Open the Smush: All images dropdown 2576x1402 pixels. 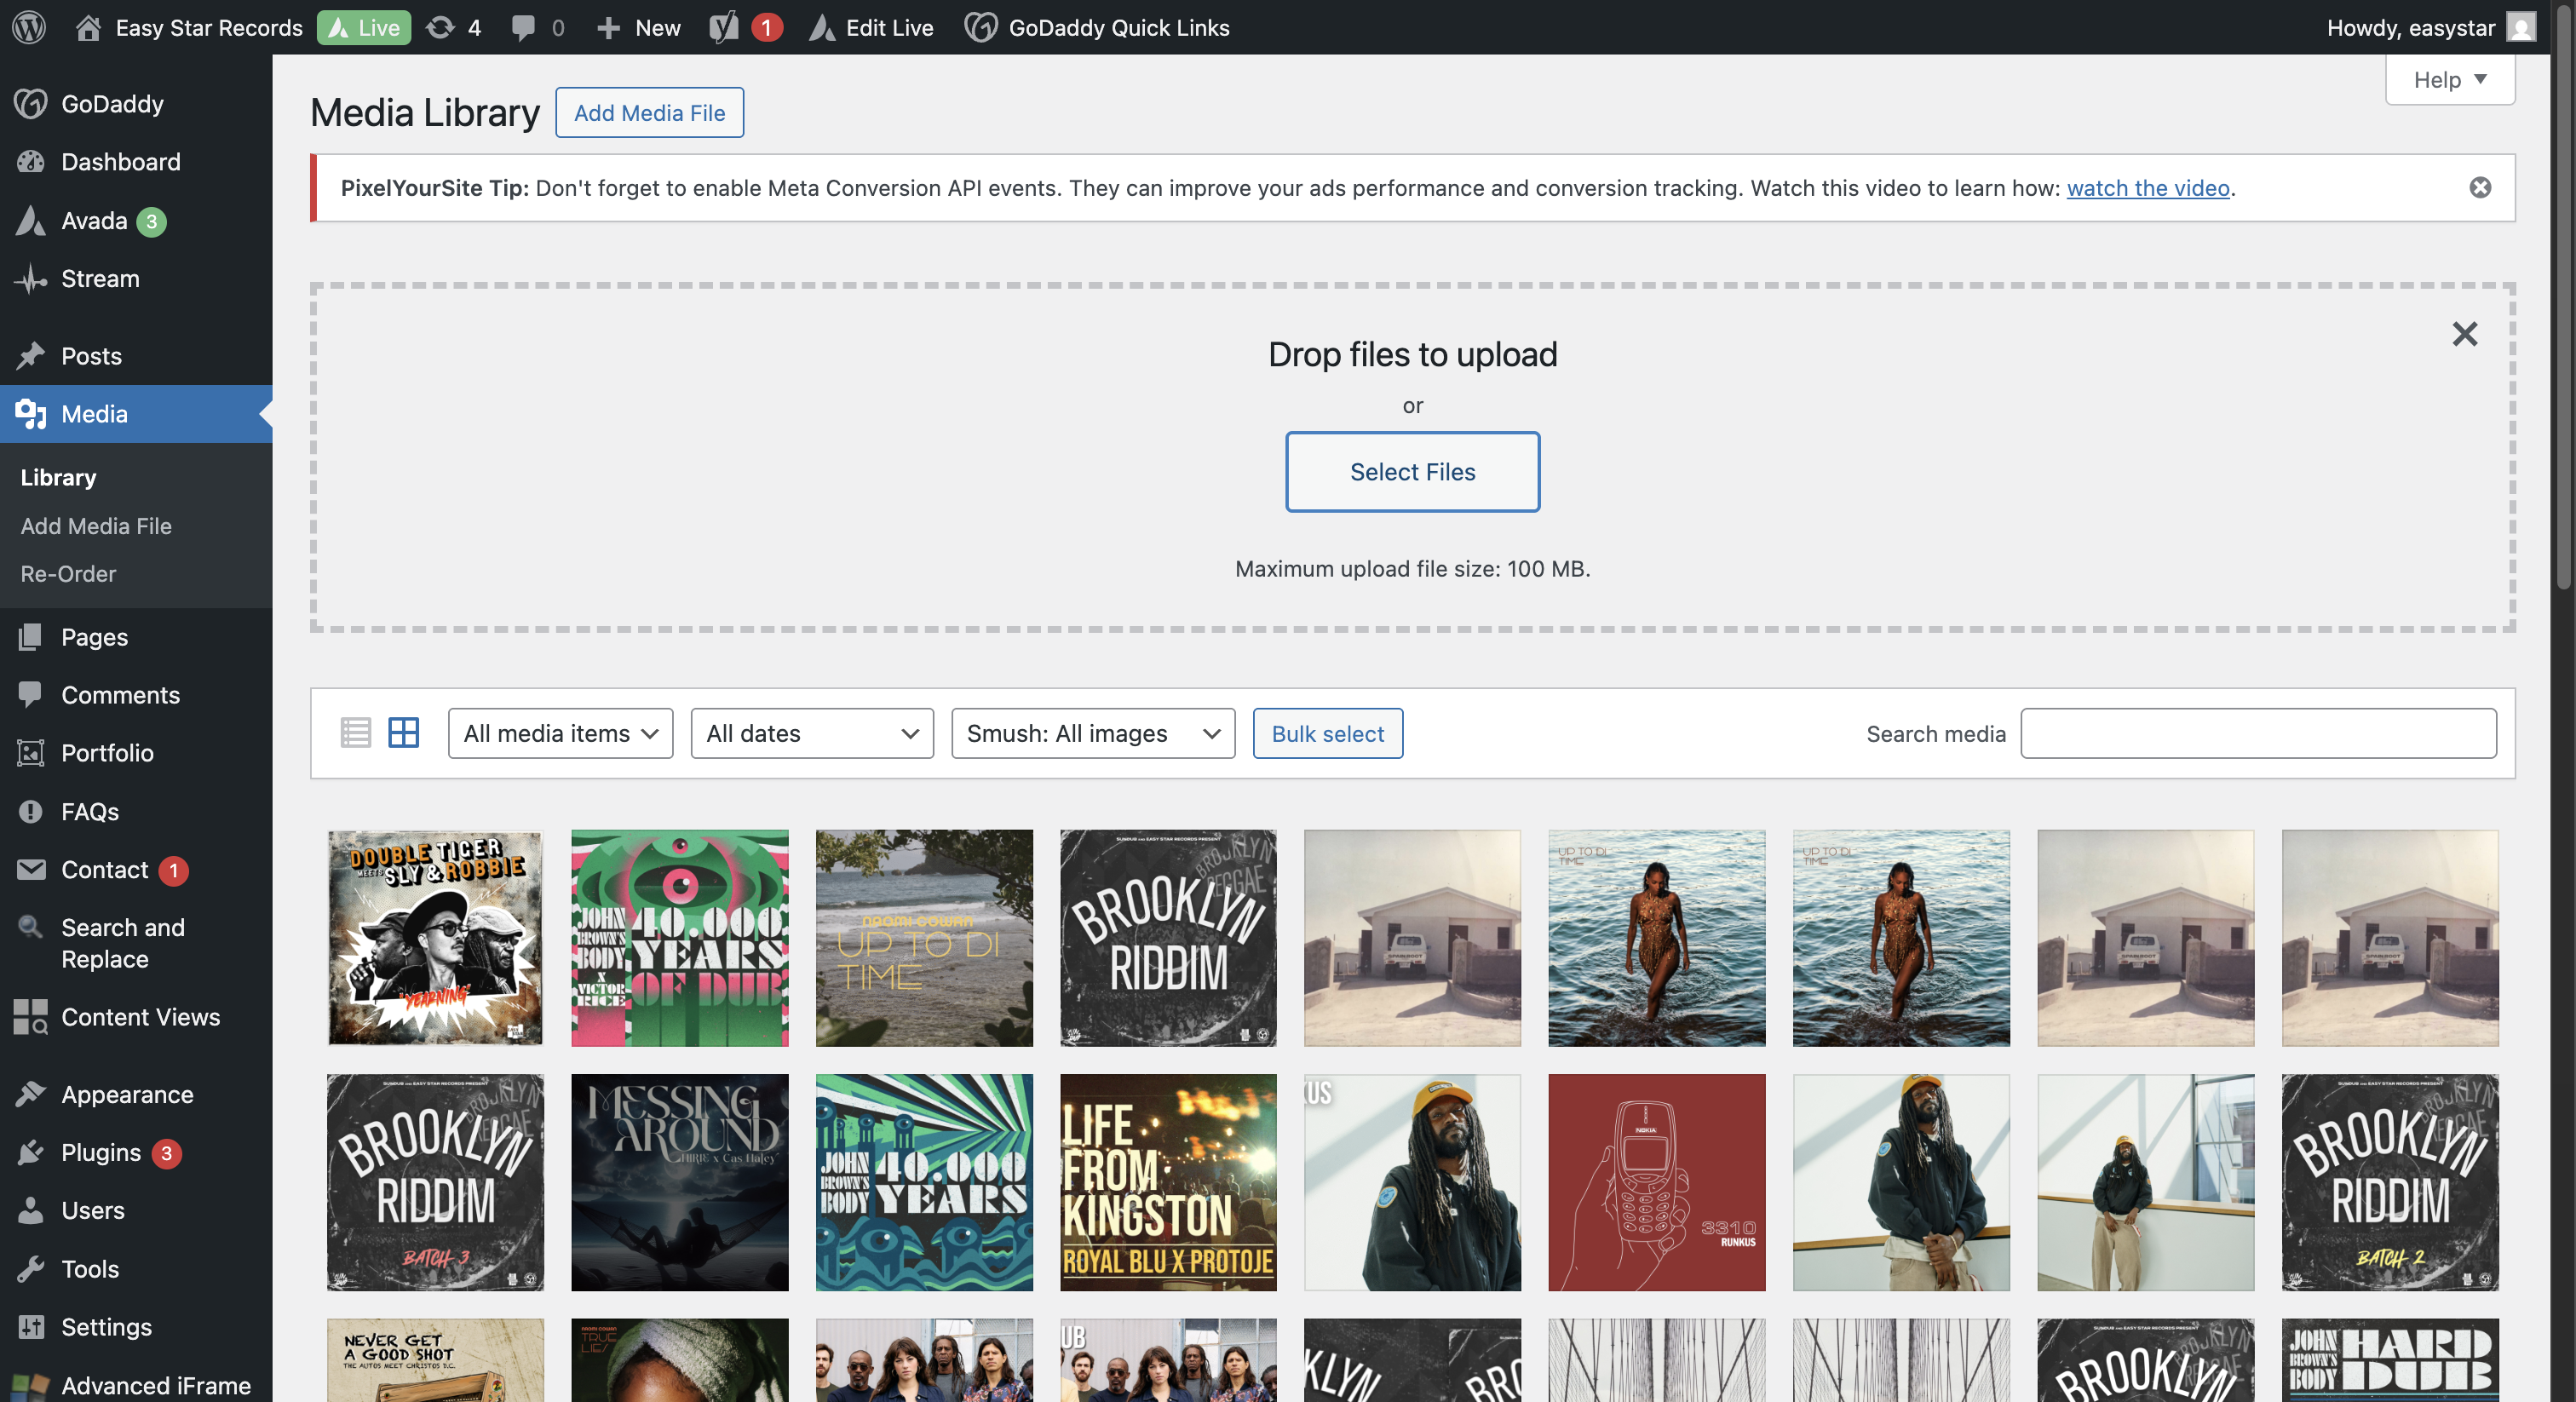pyautogui.click(x=1092, y=733)
